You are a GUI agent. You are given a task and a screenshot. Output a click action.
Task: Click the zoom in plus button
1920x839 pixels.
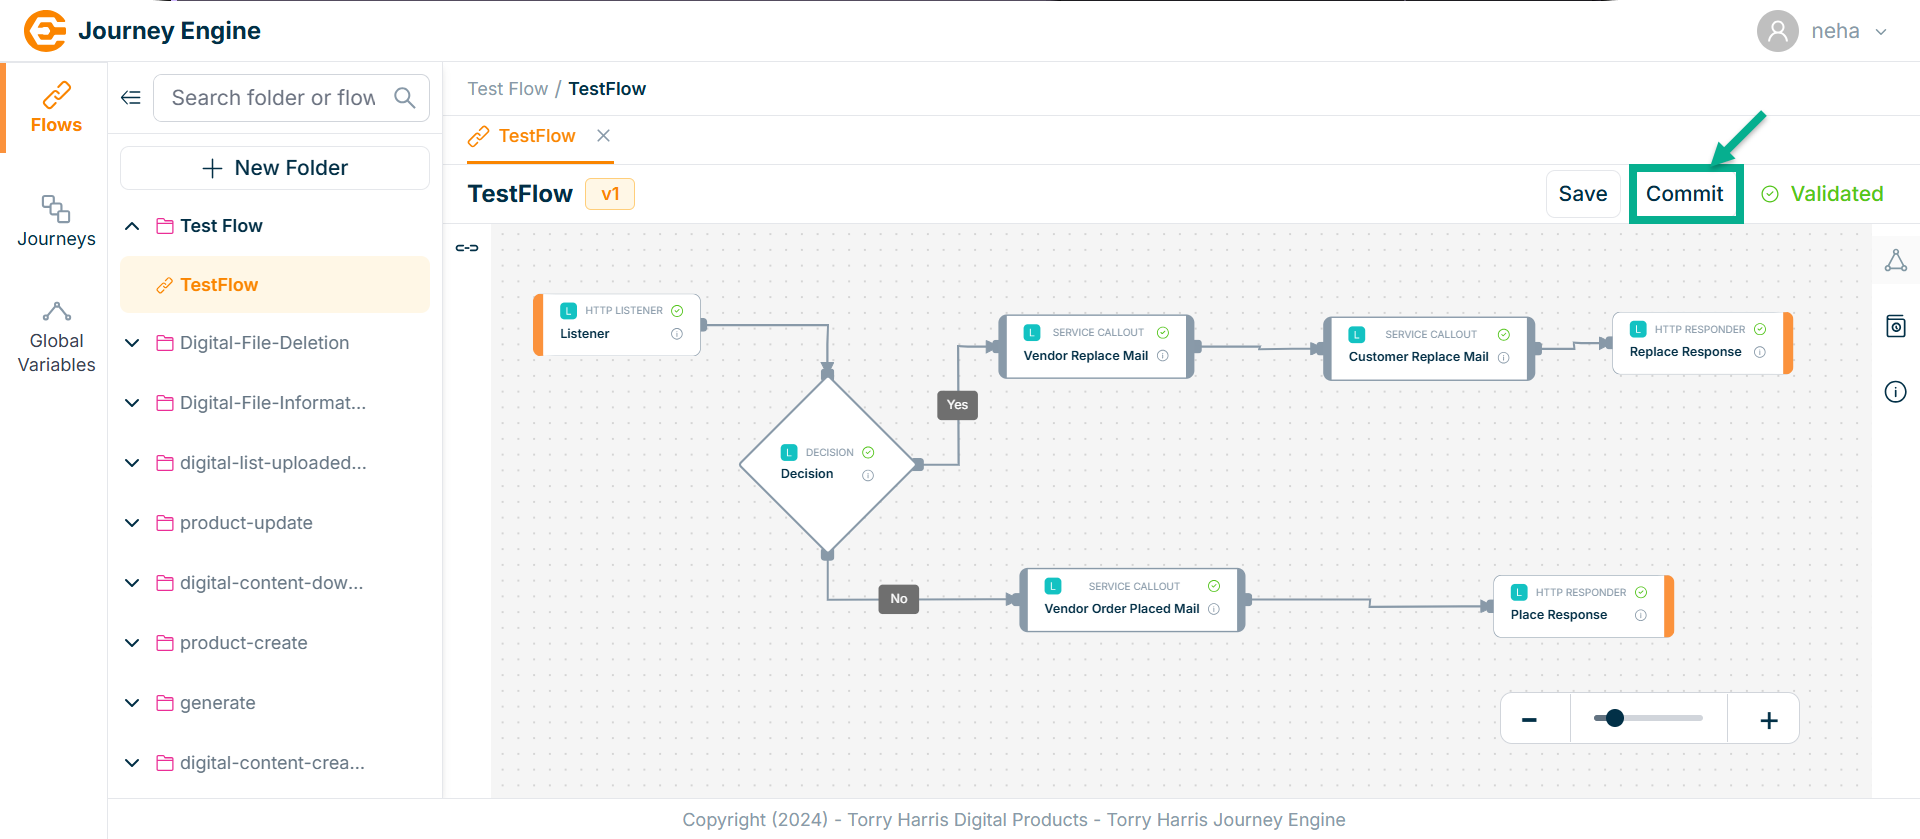pos(1768,720)
